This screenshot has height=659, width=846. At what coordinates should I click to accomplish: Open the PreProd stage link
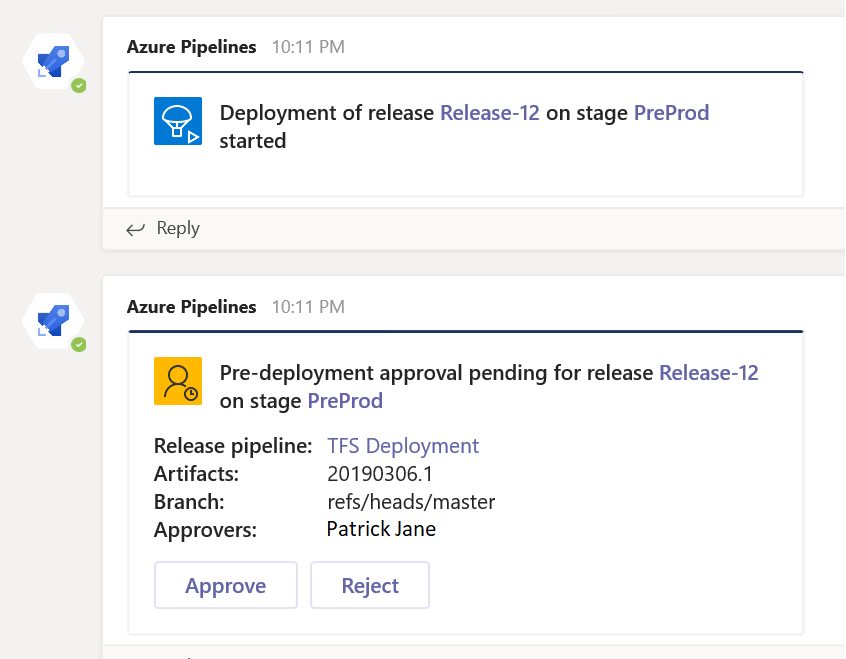[x=671, y=112]
